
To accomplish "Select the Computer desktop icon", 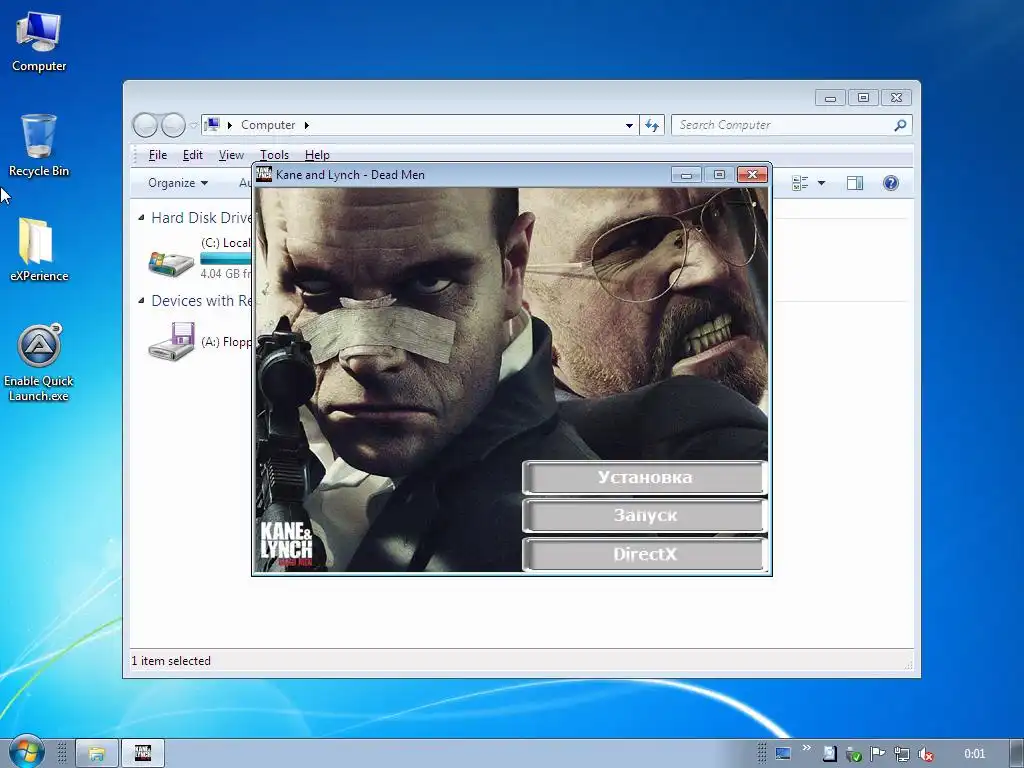I will [39, 42].
